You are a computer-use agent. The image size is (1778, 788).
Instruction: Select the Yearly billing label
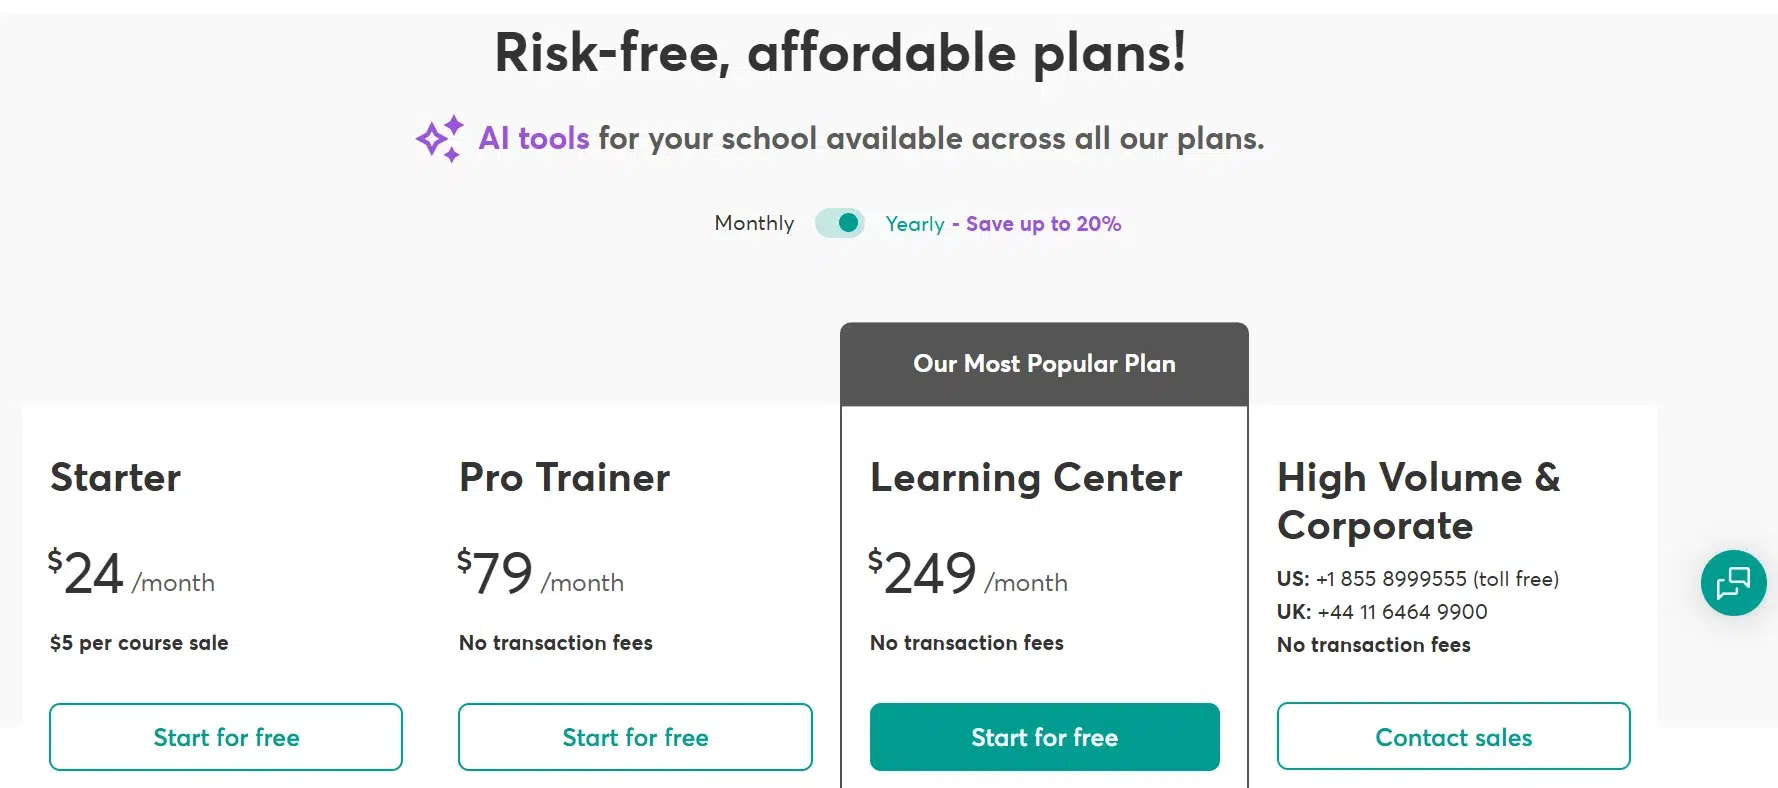point(914,224)
